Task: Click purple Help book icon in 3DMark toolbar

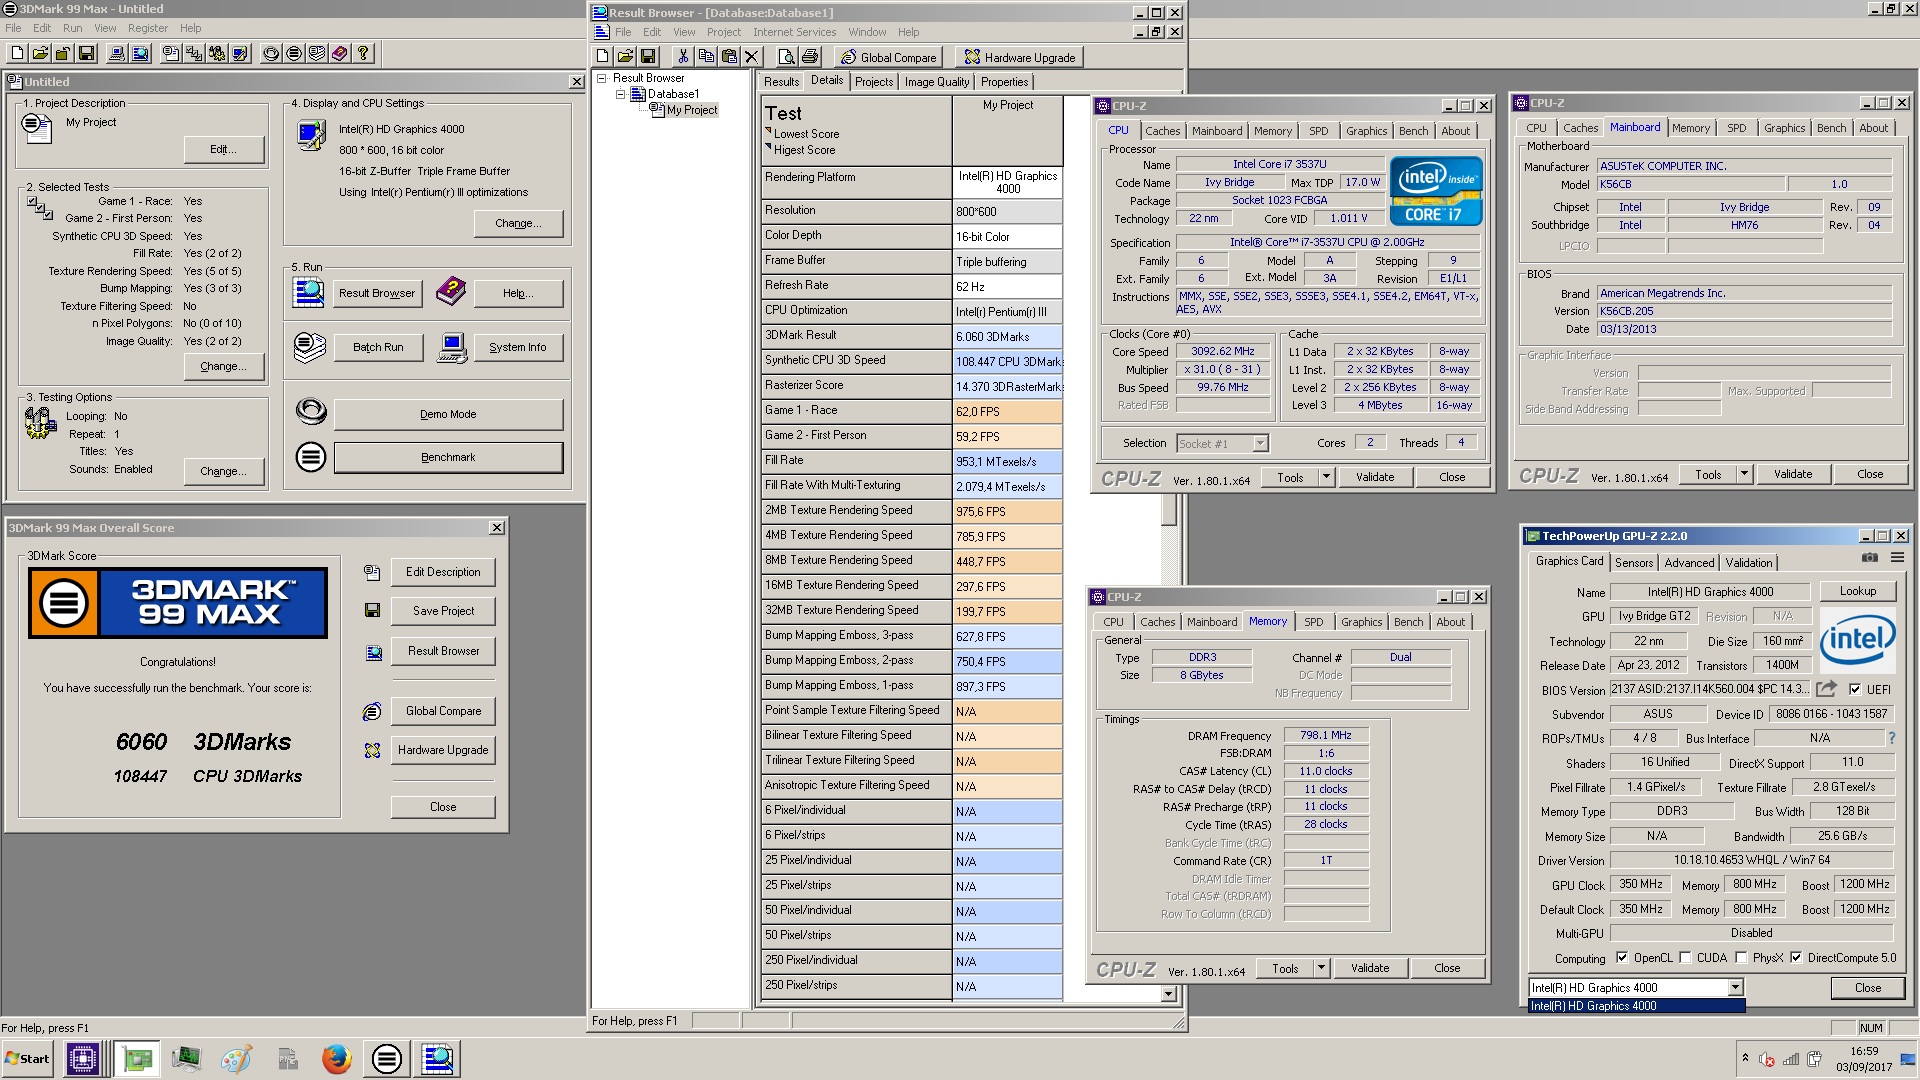Action: 340,53
